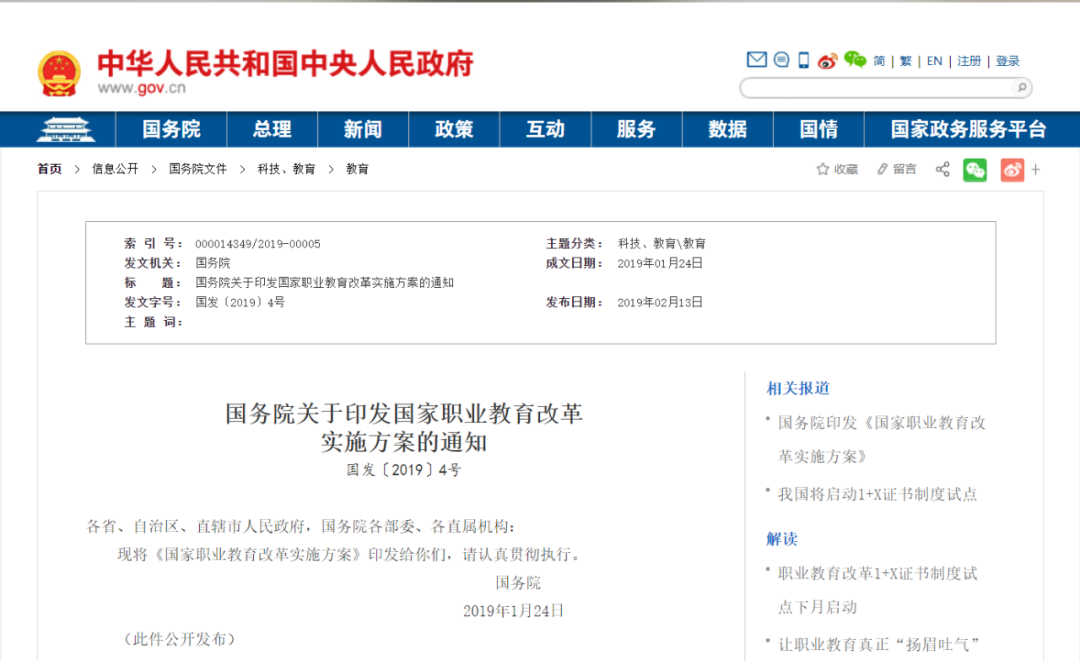
Task: Open the 政策 navigation menu
Action: 454,128
